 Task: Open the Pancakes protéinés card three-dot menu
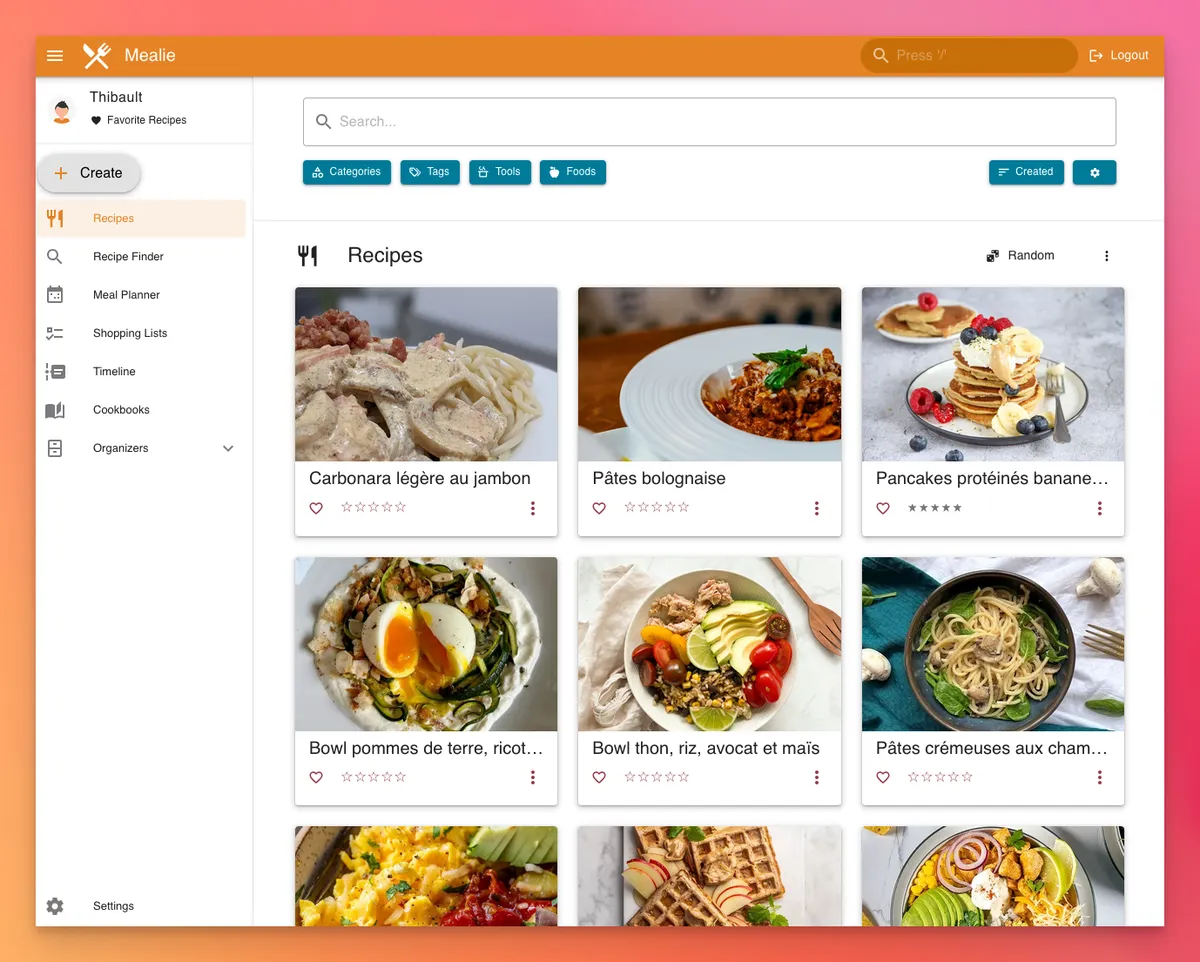click(1099, 508)
